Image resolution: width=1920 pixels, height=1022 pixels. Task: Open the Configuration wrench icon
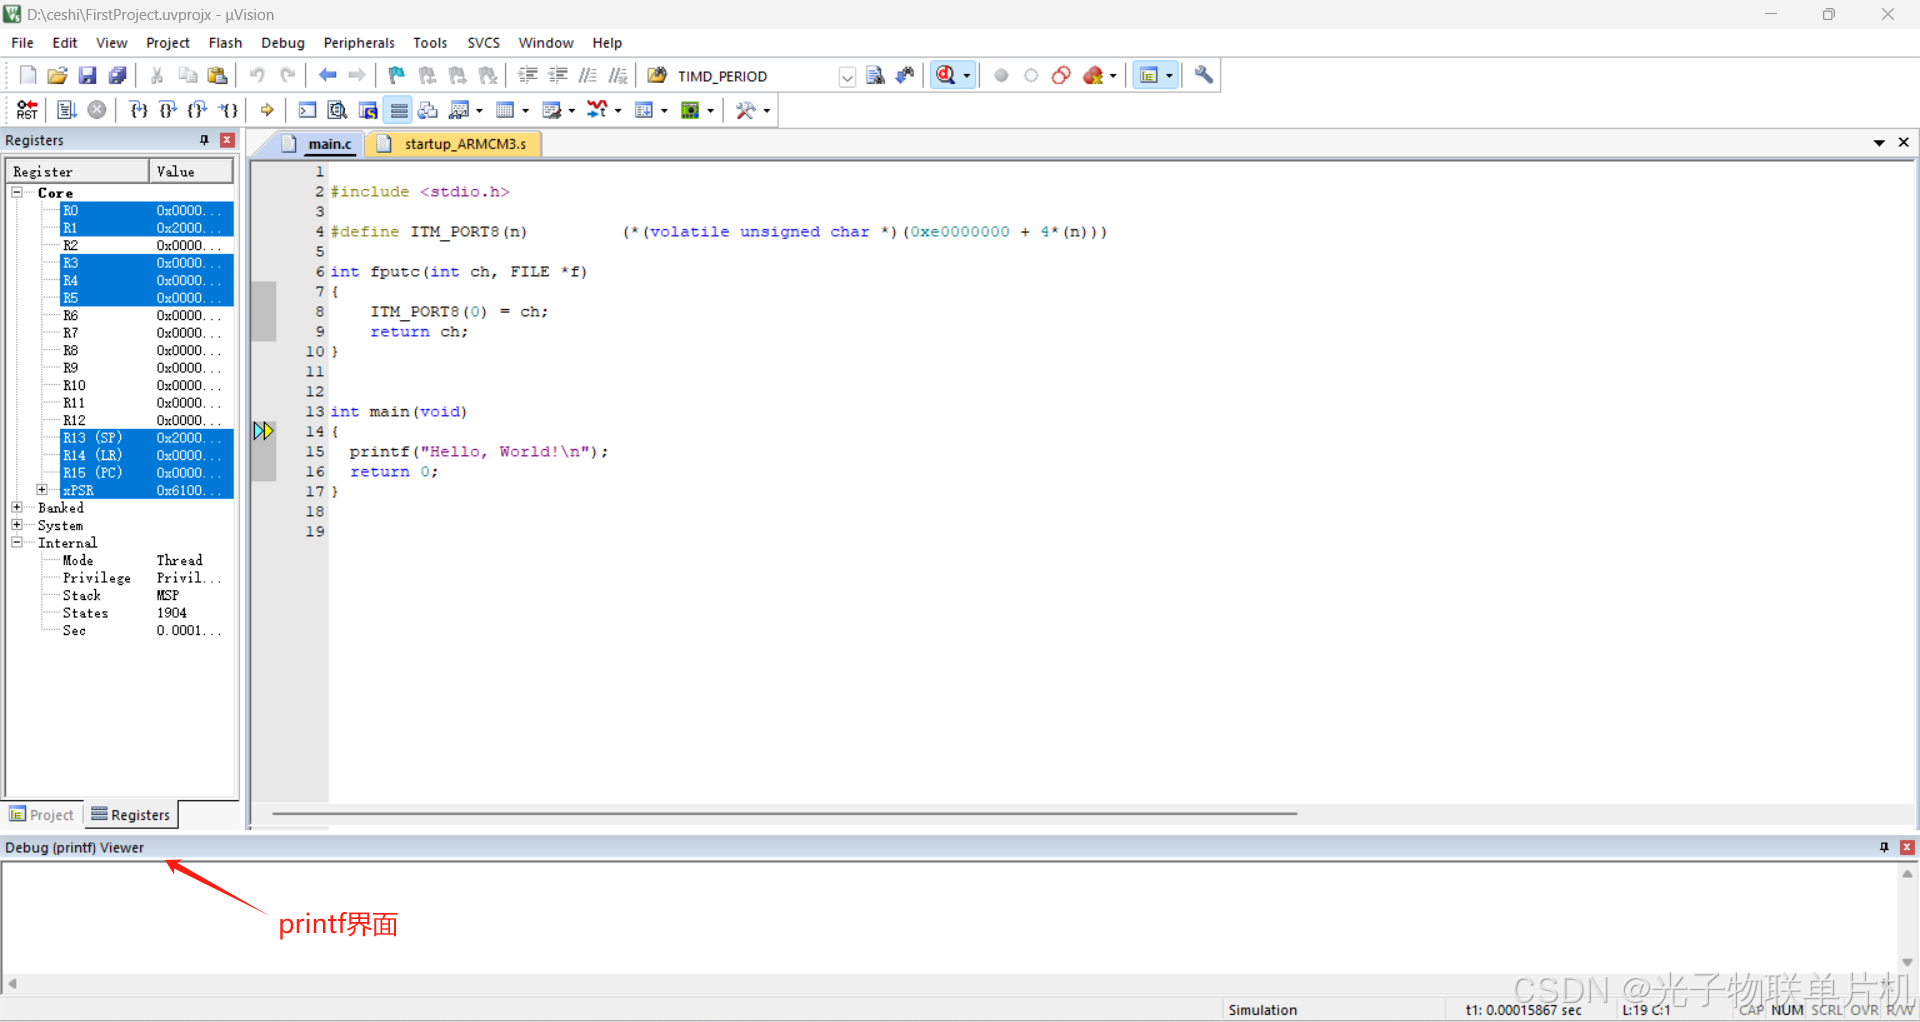(1204, 75)
